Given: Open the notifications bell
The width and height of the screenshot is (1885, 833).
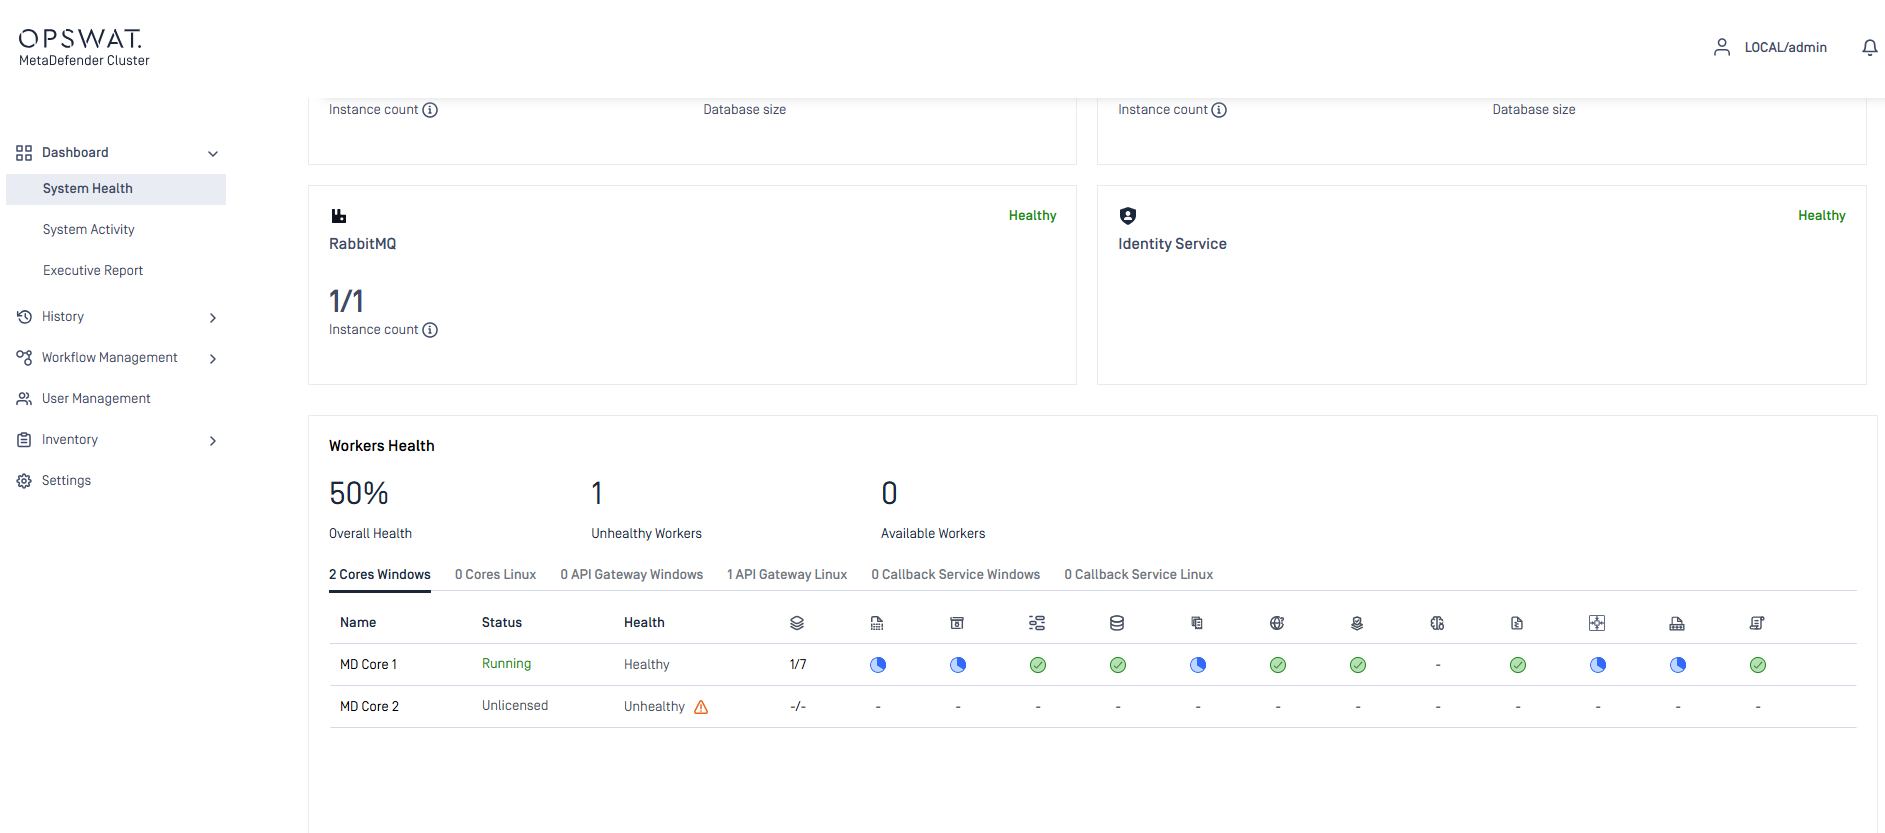Looking at the screenshot, I should pyautogui.click(x=1869, y=47).
